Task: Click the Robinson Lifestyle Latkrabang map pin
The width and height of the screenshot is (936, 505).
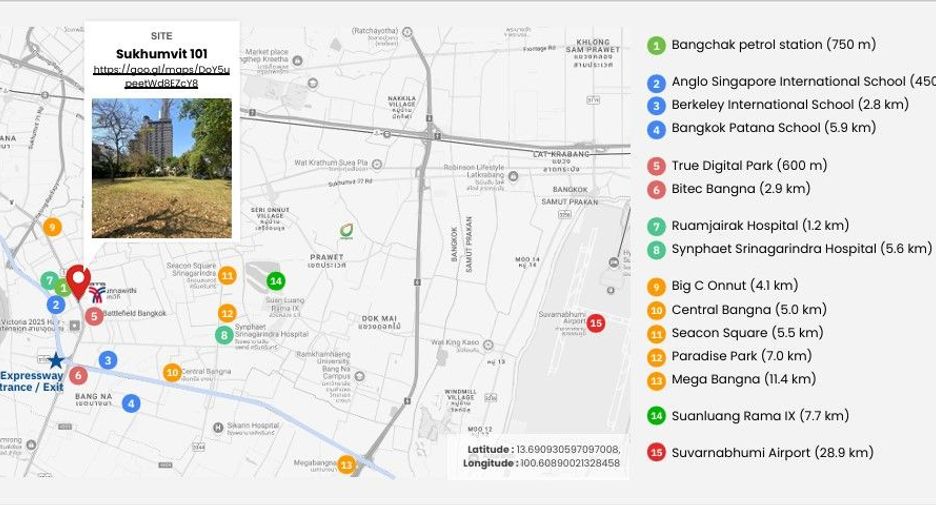Action: coord(513,176)
